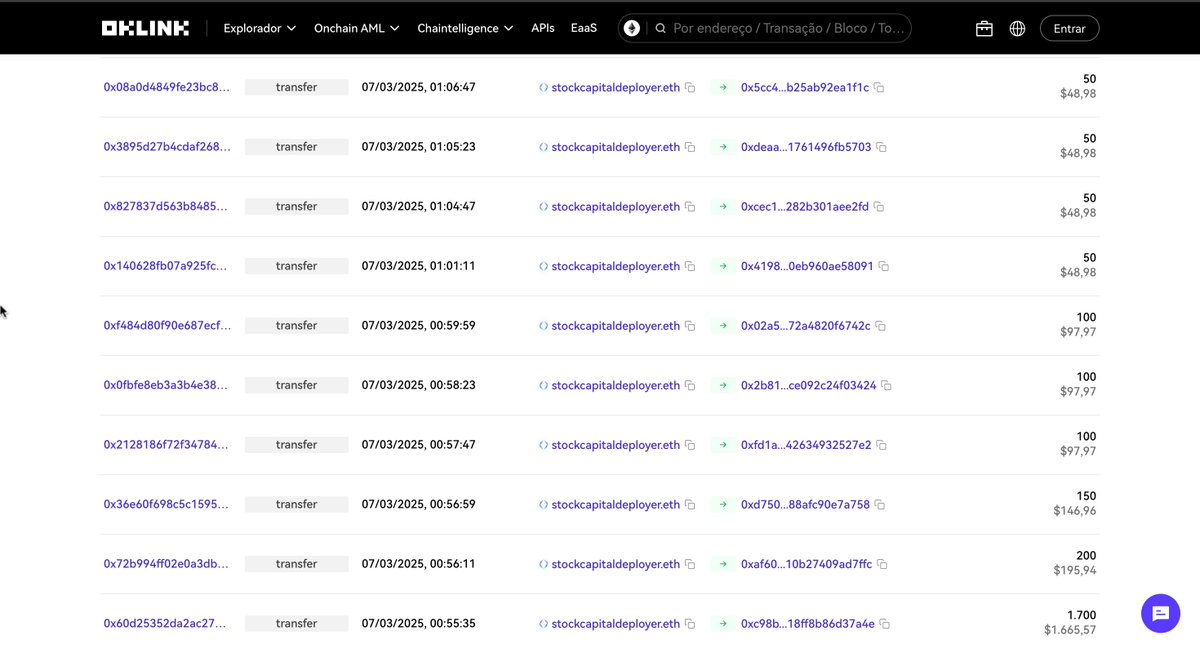The width and height of the screenshot is (1200, 653).
Task: Copy recipient address 0x4198...0eb960ae58091
Action: pyautogui.click(x=884, y=267)
